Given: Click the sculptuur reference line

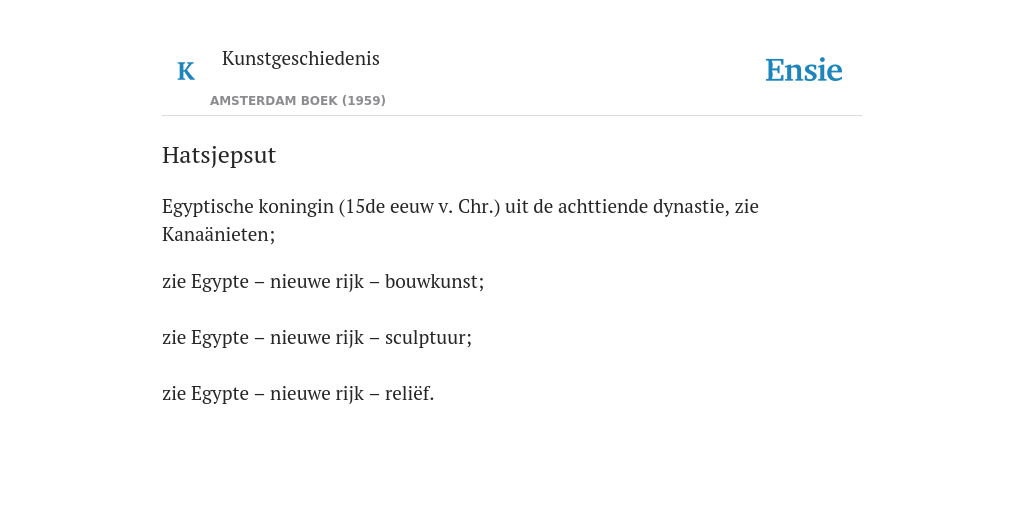Looking at the screenshot, I should pos(317,338).
